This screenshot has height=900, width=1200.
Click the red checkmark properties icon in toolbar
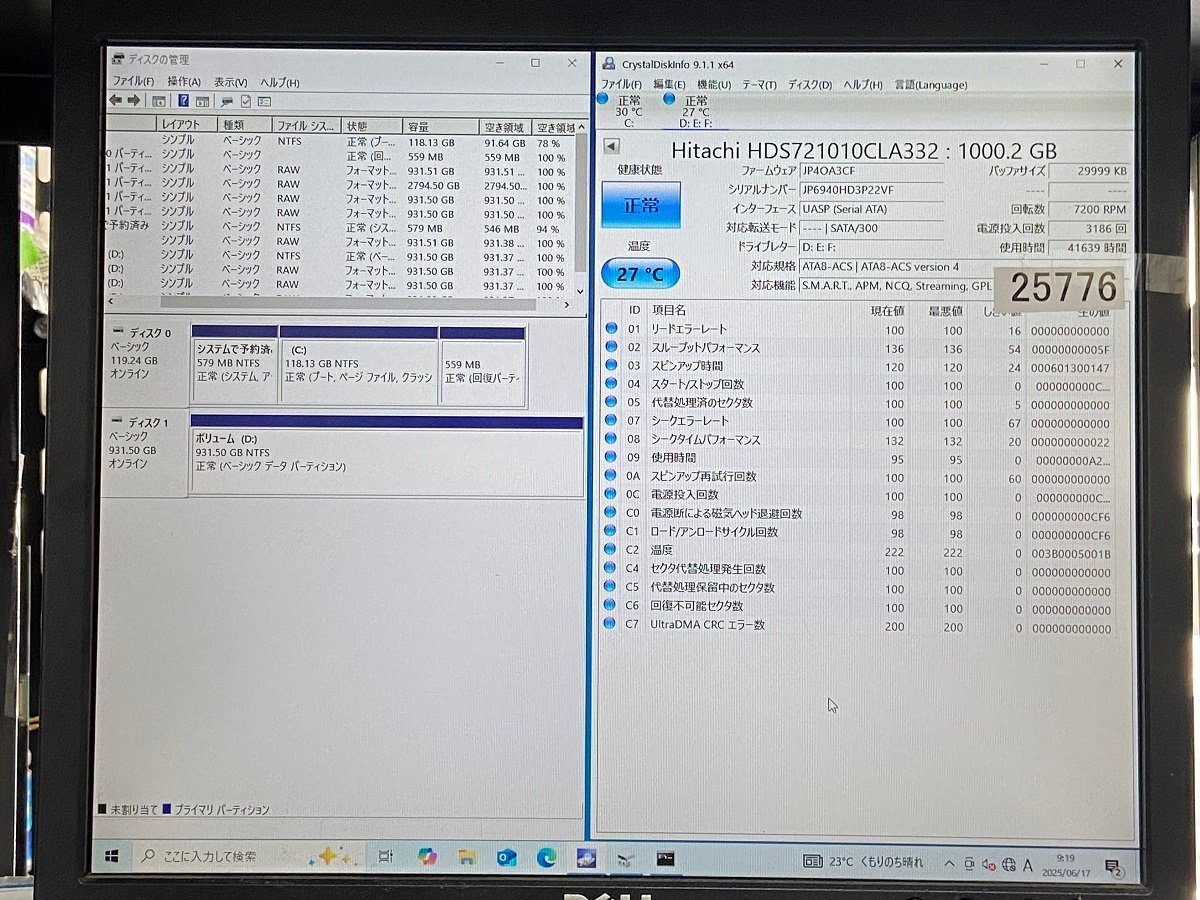(245, 101)
